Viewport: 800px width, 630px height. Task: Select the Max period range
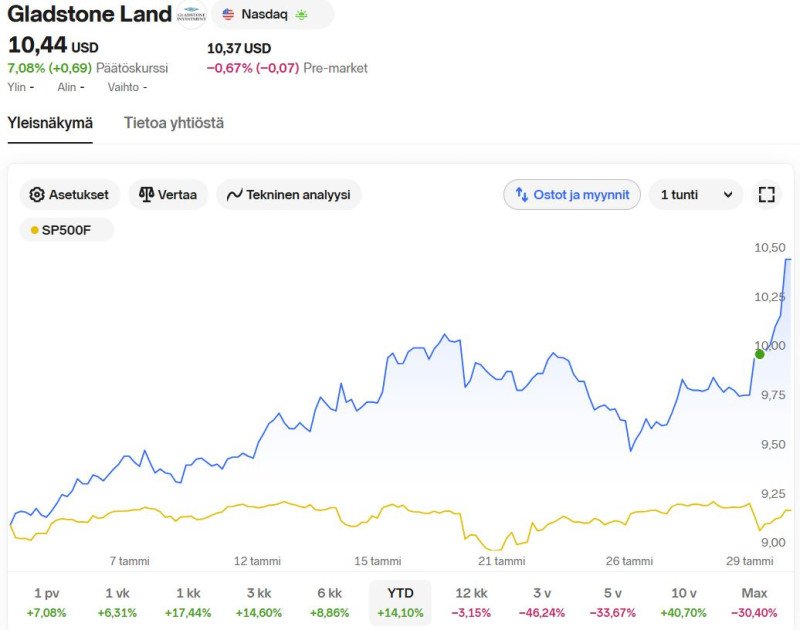754,602
